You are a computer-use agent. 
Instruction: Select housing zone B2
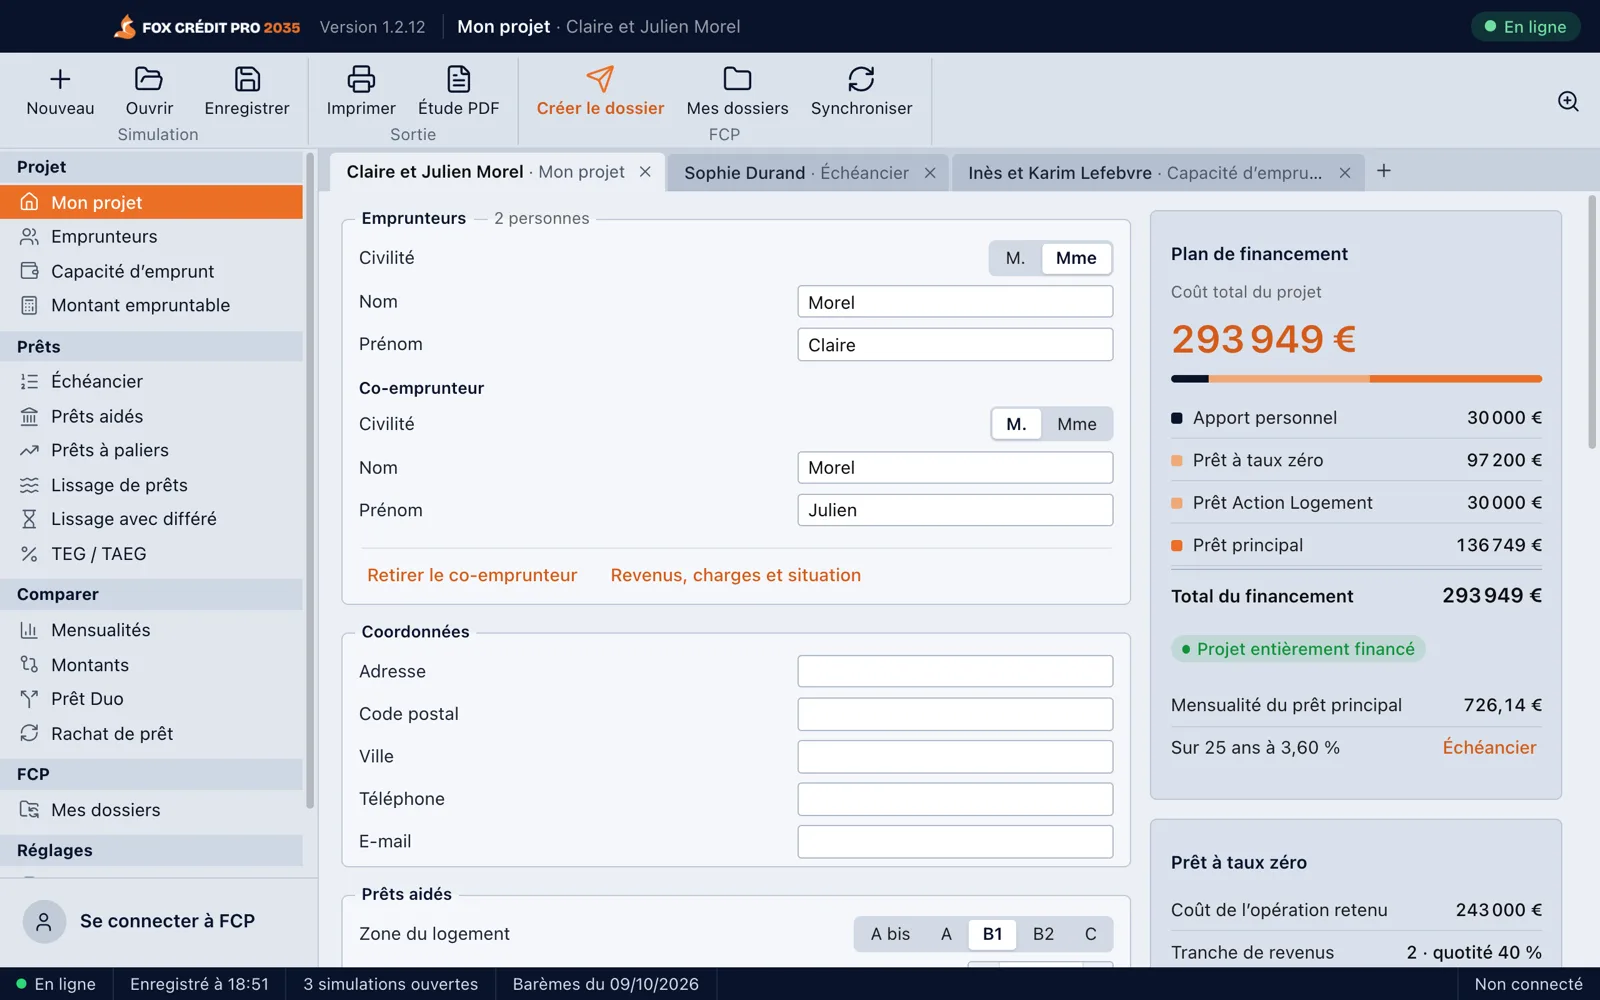click(1043, 934)
